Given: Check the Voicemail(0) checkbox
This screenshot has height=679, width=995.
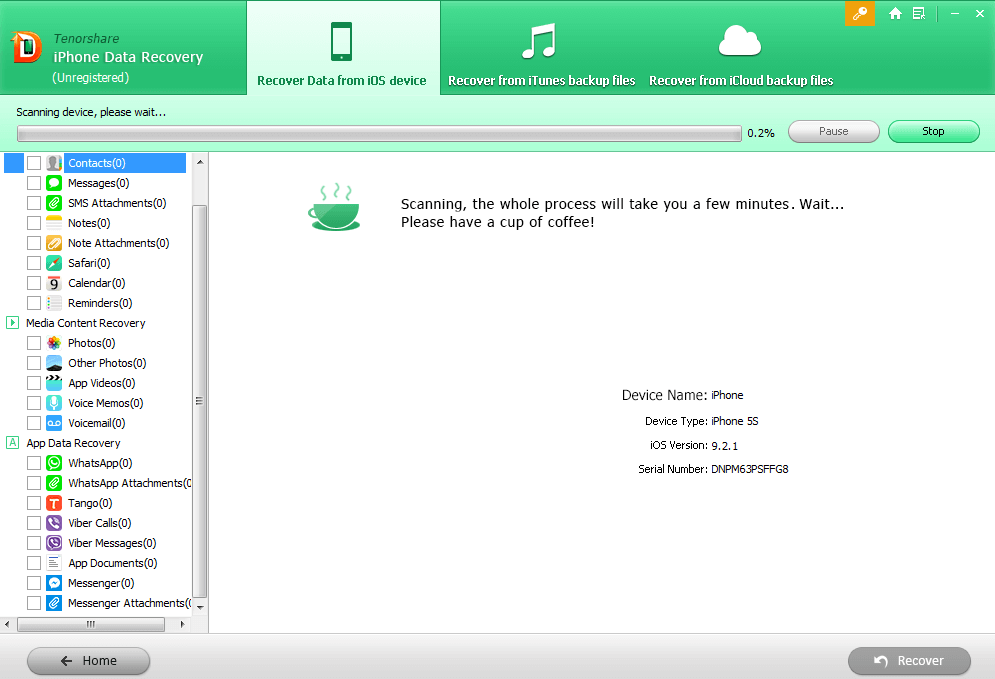Looking at the screenshot, I should [x=34, y=423].
